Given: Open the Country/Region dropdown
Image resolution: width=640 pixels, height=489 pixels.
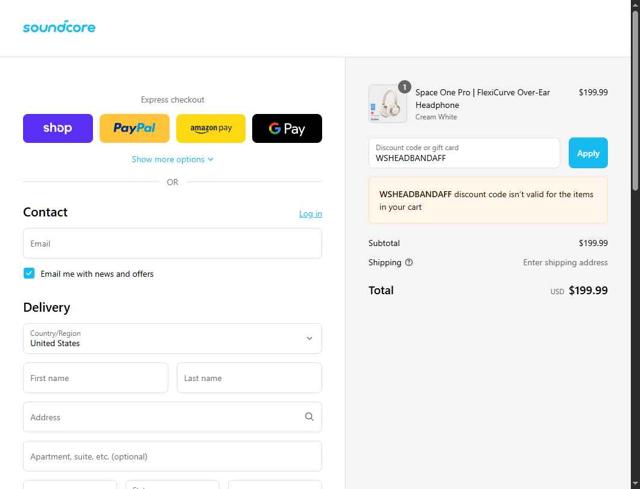Looking at the screenshot, I should click(x=172, y=338).
